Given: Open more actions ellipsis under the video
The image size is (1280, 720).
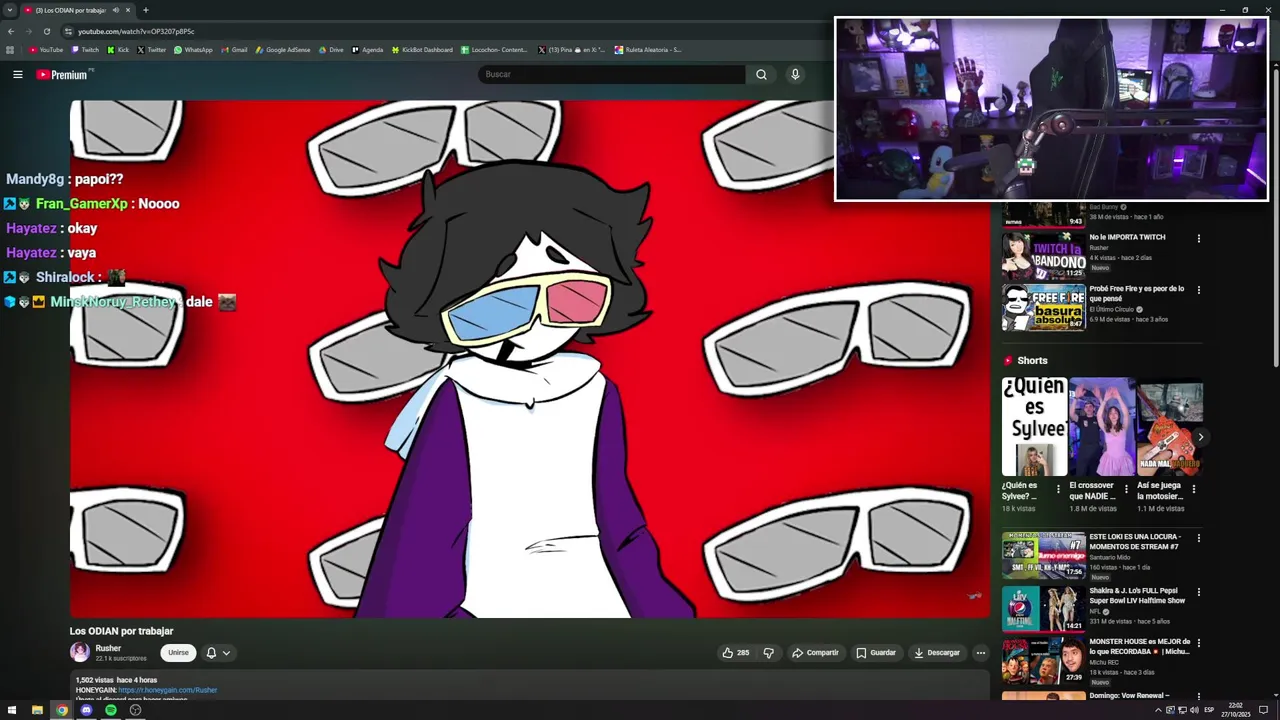Looking at the screenshot, I should point(981,653).
